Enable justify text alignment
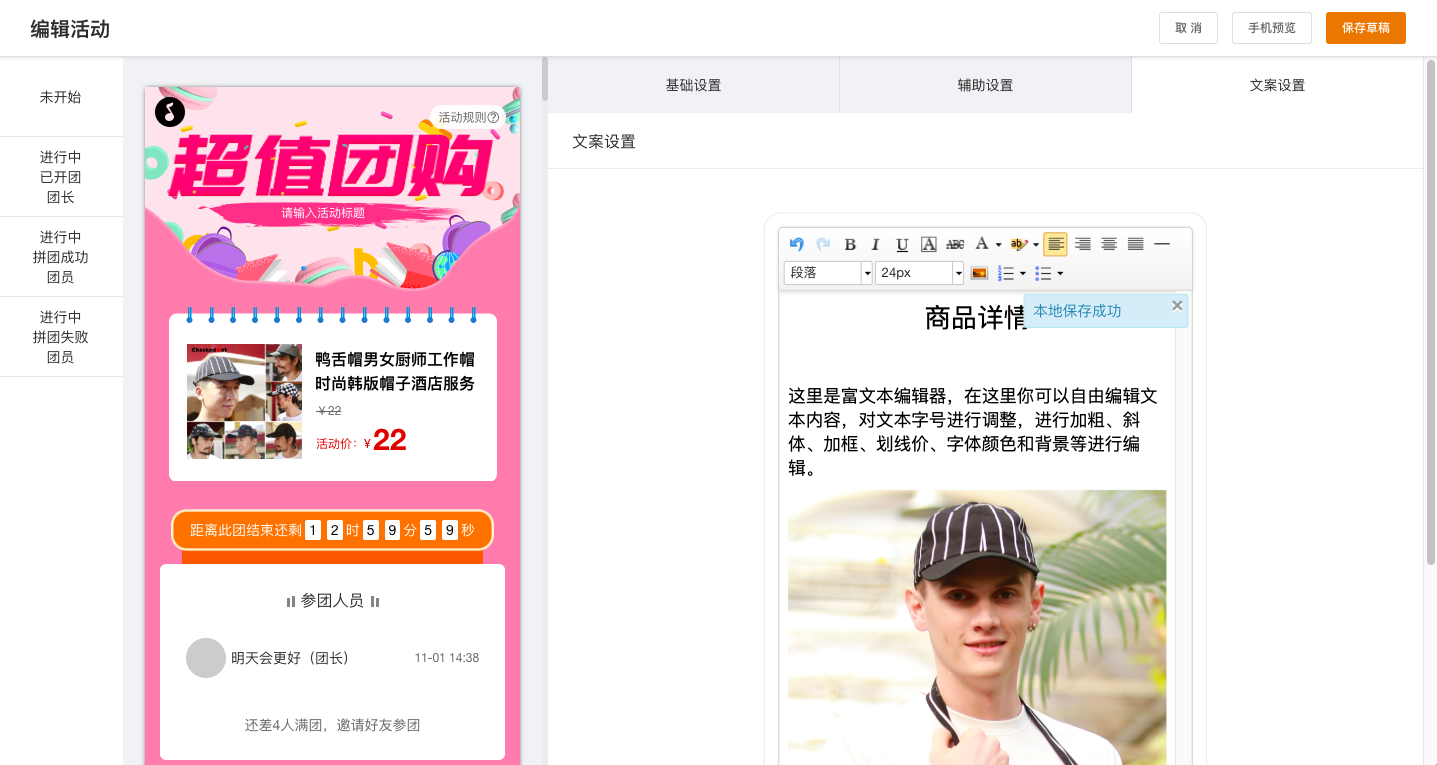 1135,244
